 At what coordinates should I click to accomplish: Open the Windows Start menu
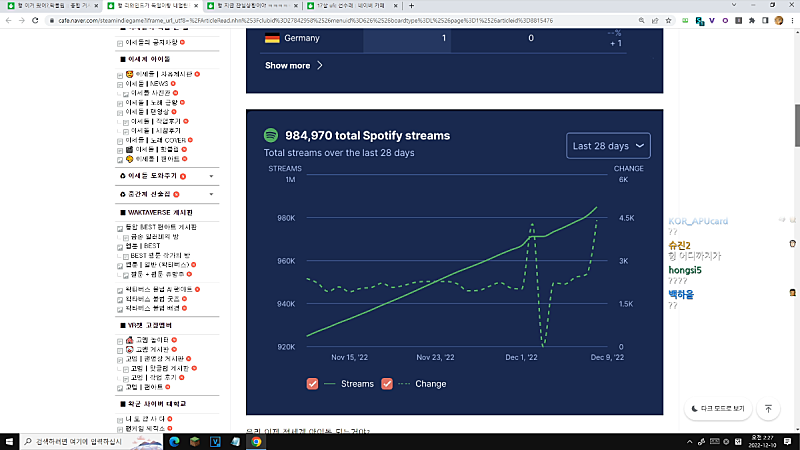[9, 441]
